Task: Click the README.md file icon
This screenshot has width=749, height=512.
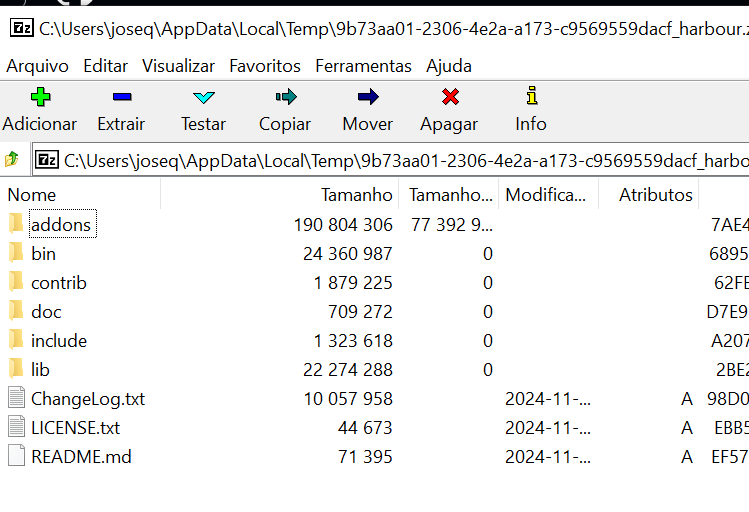Action: pos(16,456)
